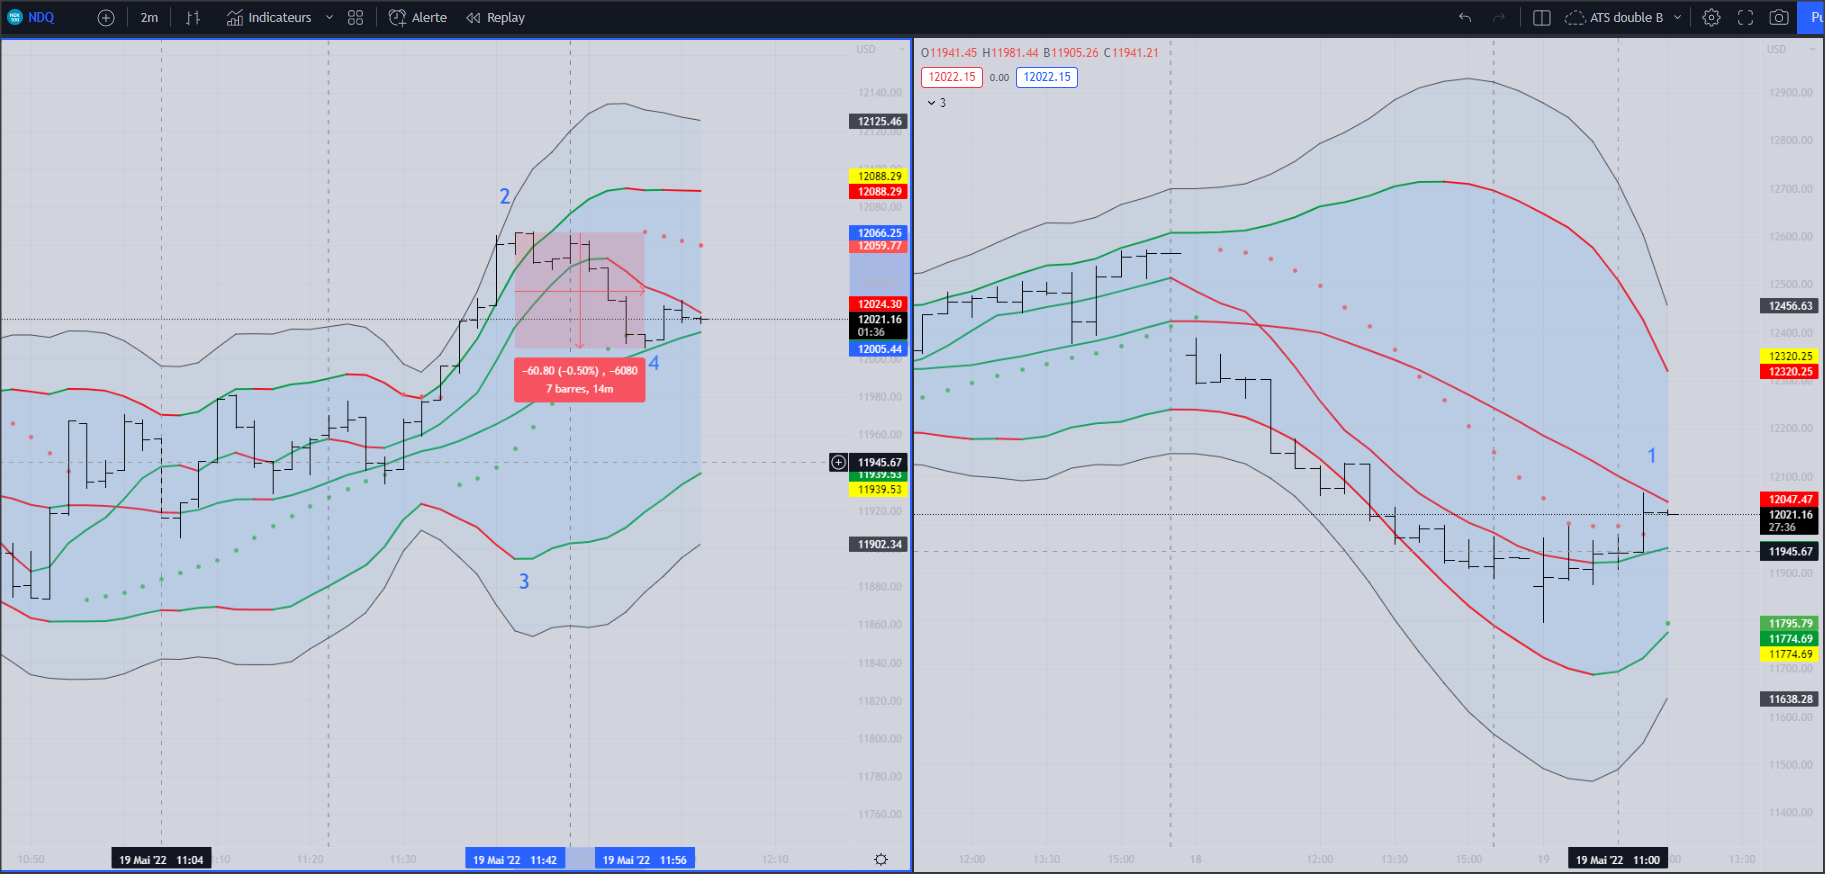The height and width of the screenshot is (874, 1825).
Task: Click the blue 12022.15 buy price box
Action: click(x=1047, y=77)
